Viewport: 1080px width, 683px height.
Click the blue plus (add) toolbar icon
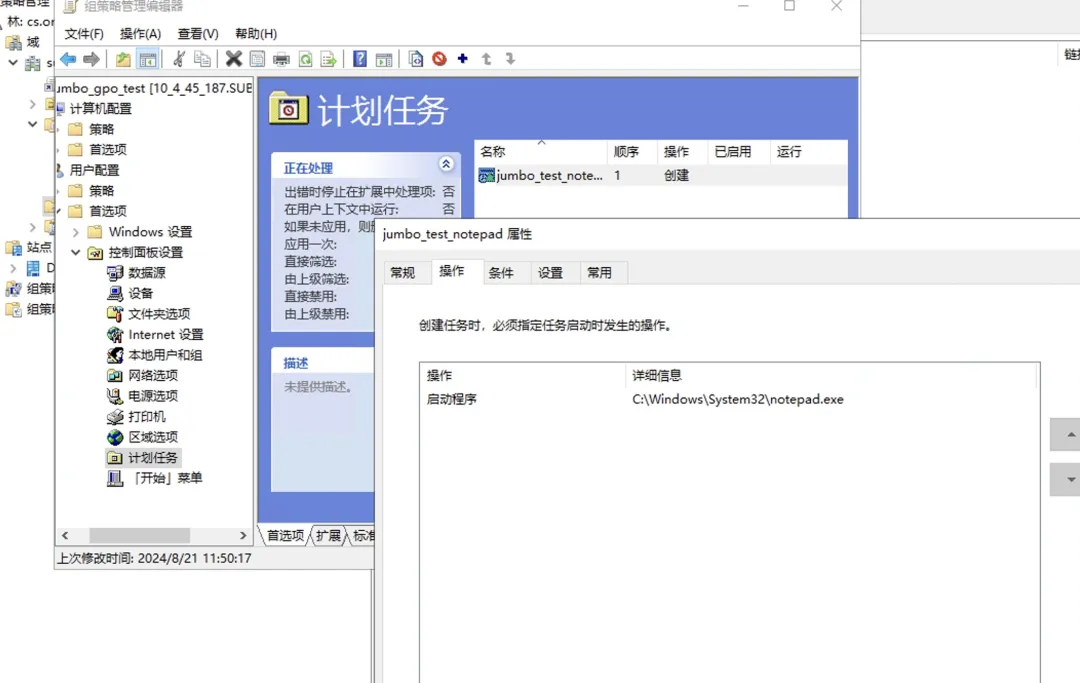pos(463,58)
